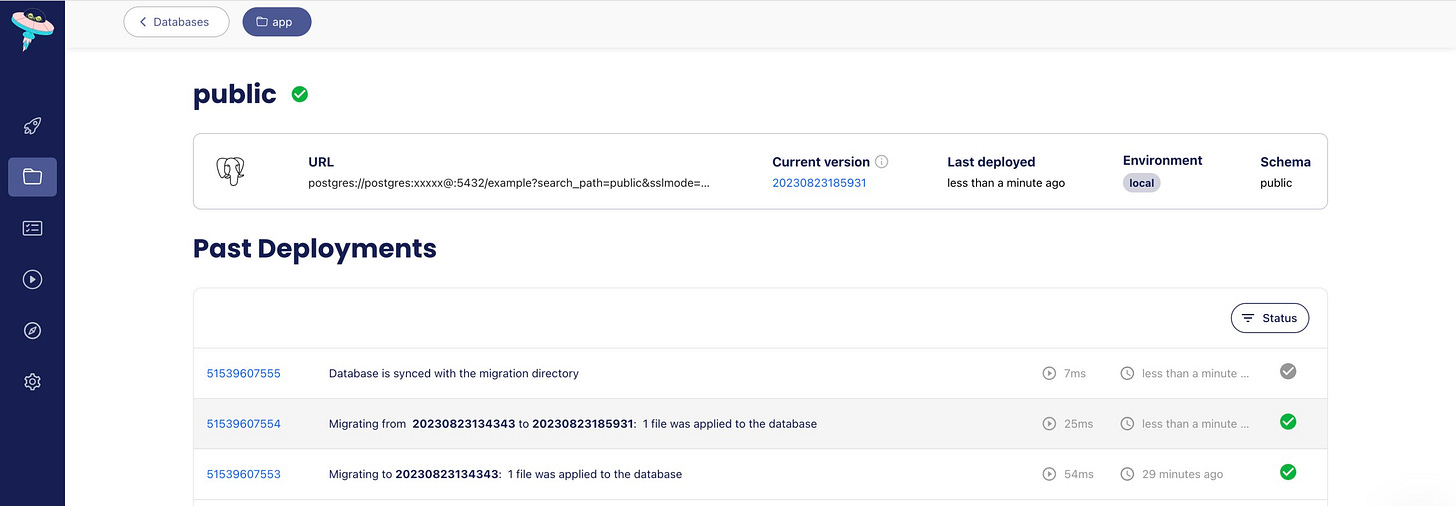Screen dimensions: 1456x506
Task: Open deployment 51539607555
Action: [x=244, y=373]
